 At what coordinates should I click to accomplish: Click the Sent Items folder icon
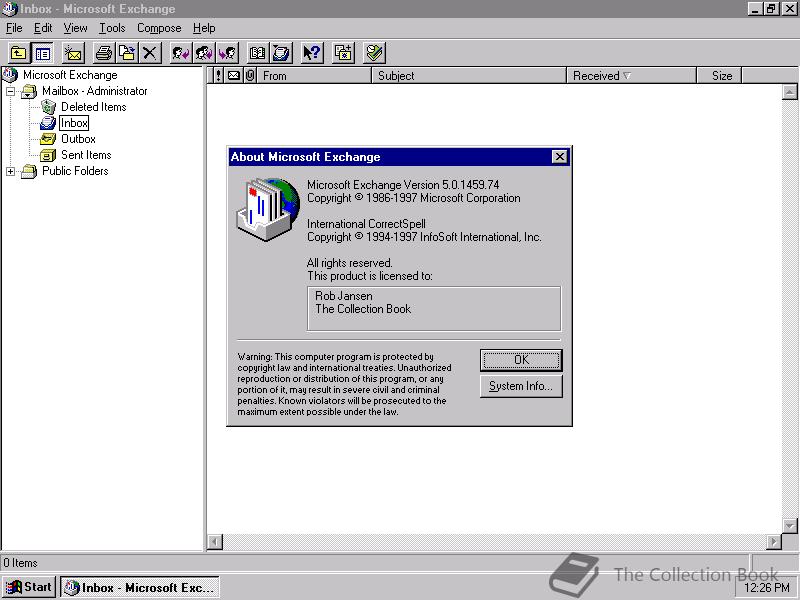(48, 155)
